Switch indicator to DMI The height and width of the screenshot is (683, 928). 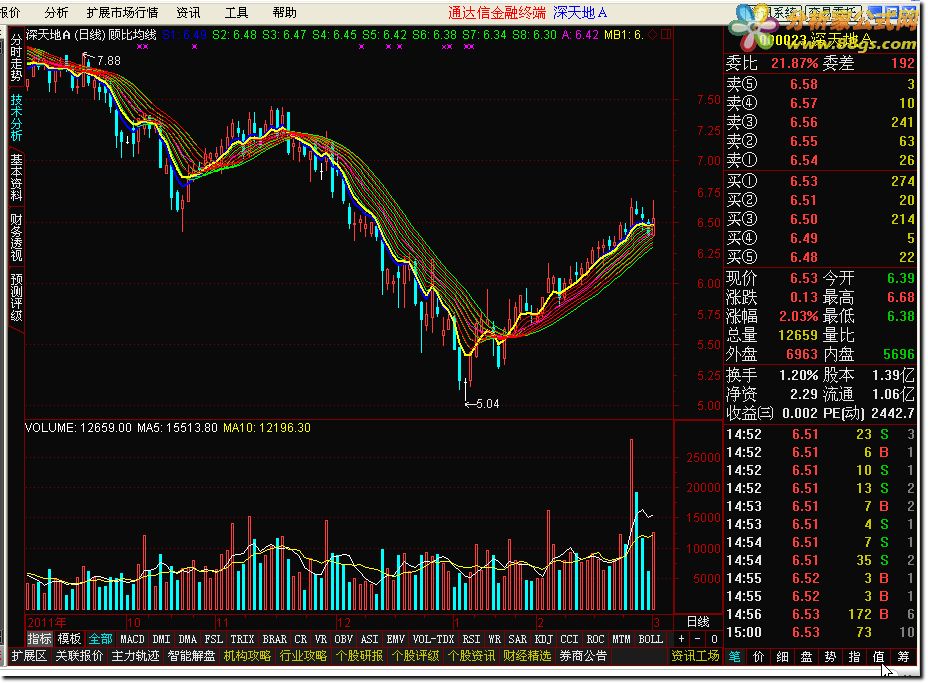(x=161, y=639)
